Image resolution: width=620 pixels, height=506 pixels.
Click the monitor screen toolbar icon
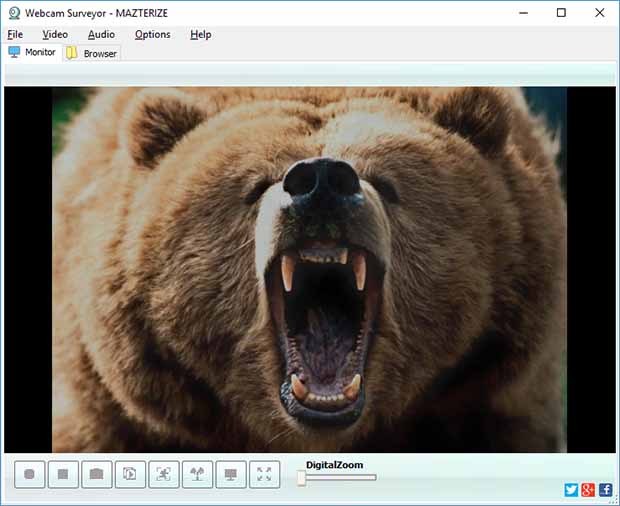click(x=231, y=474)
